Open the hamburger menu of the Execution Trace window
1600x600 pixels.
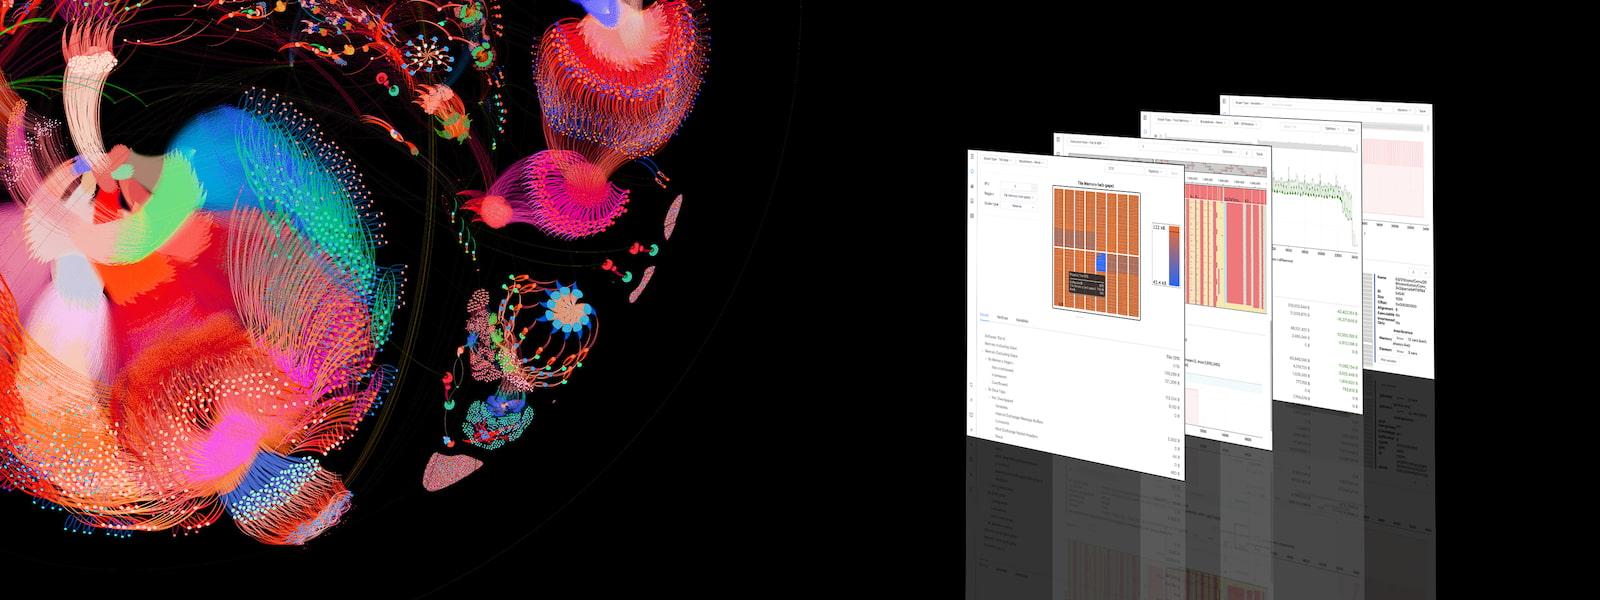tap(1058, 139)
